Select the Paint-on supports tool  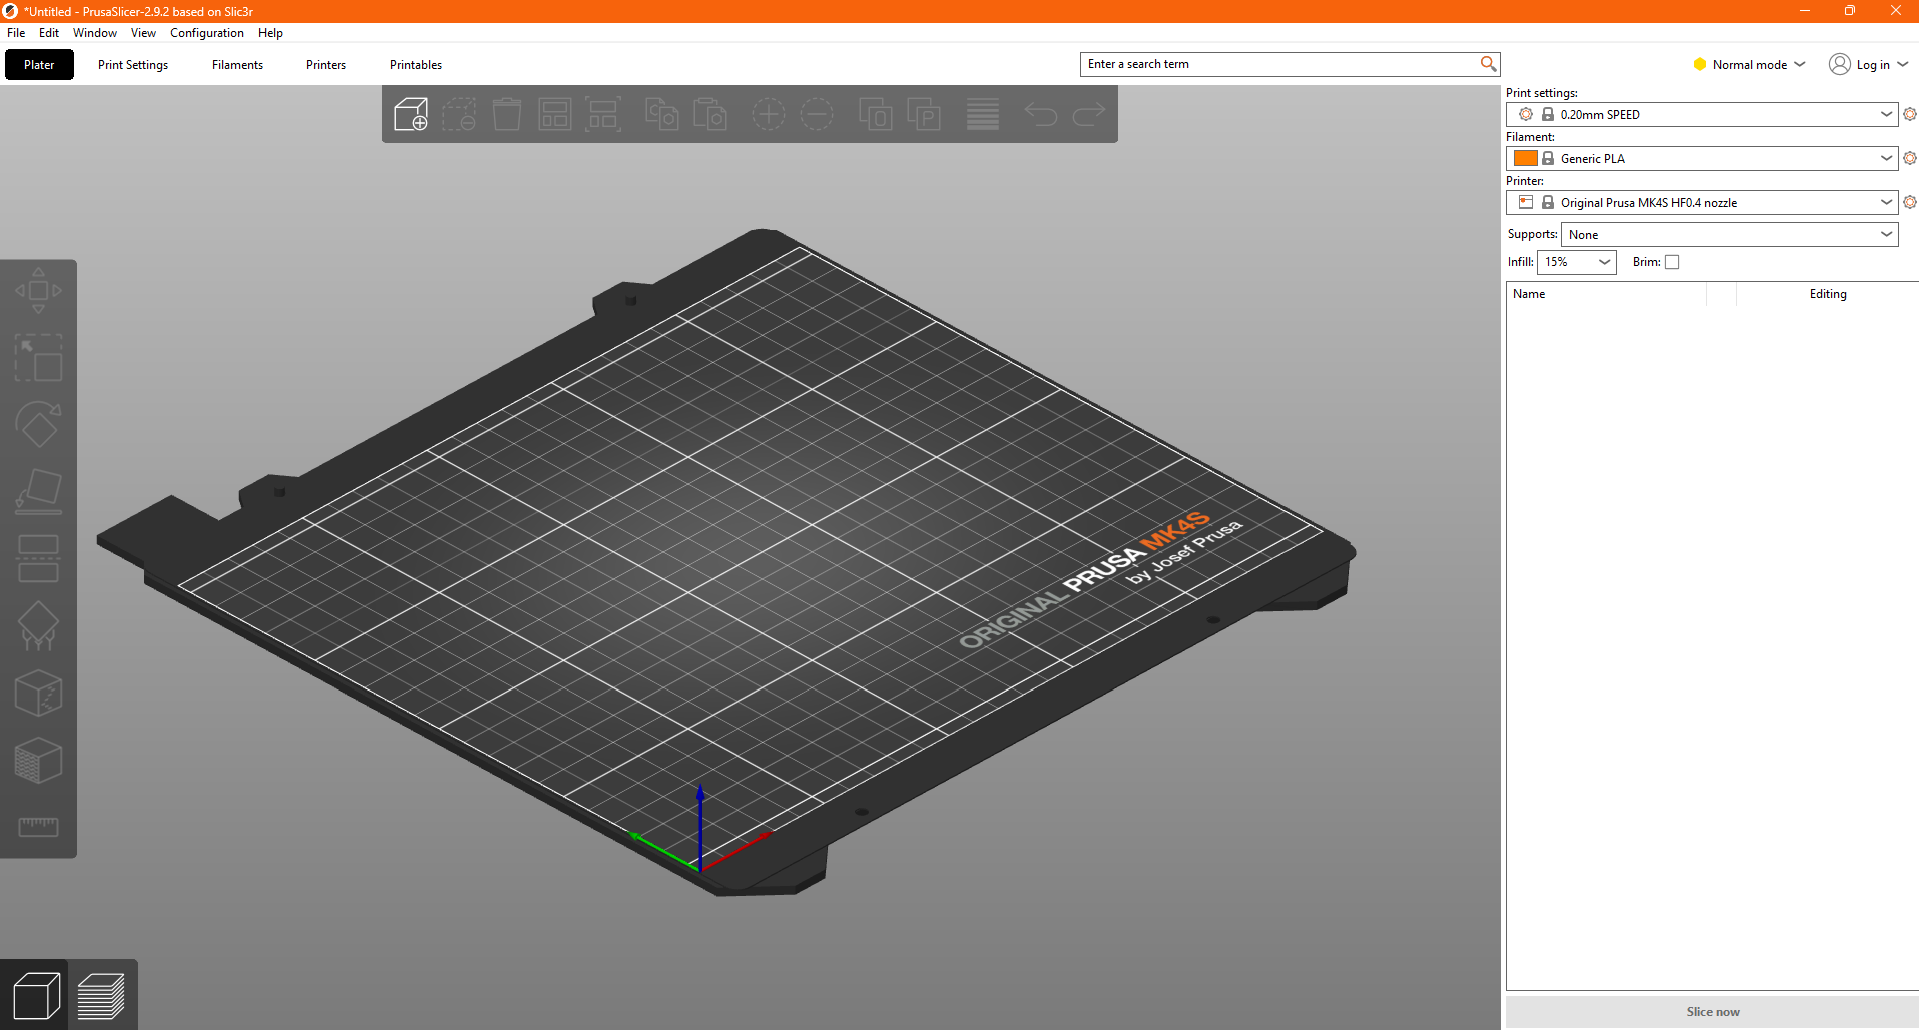38,625
